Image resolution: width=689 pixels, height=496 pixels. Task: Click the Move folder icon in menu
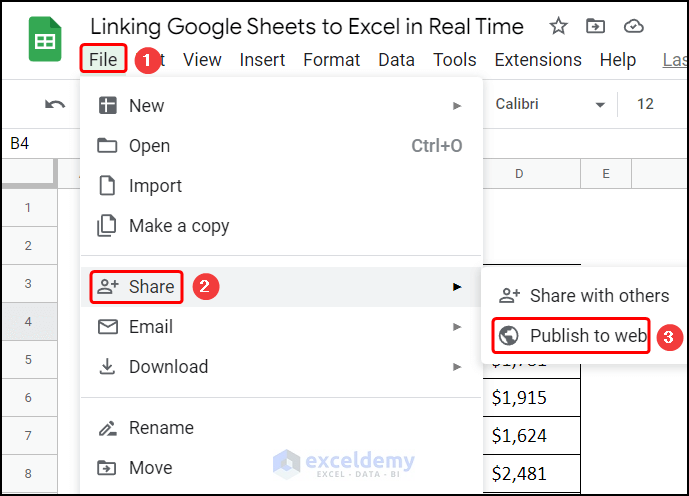[x=107, y=468]
